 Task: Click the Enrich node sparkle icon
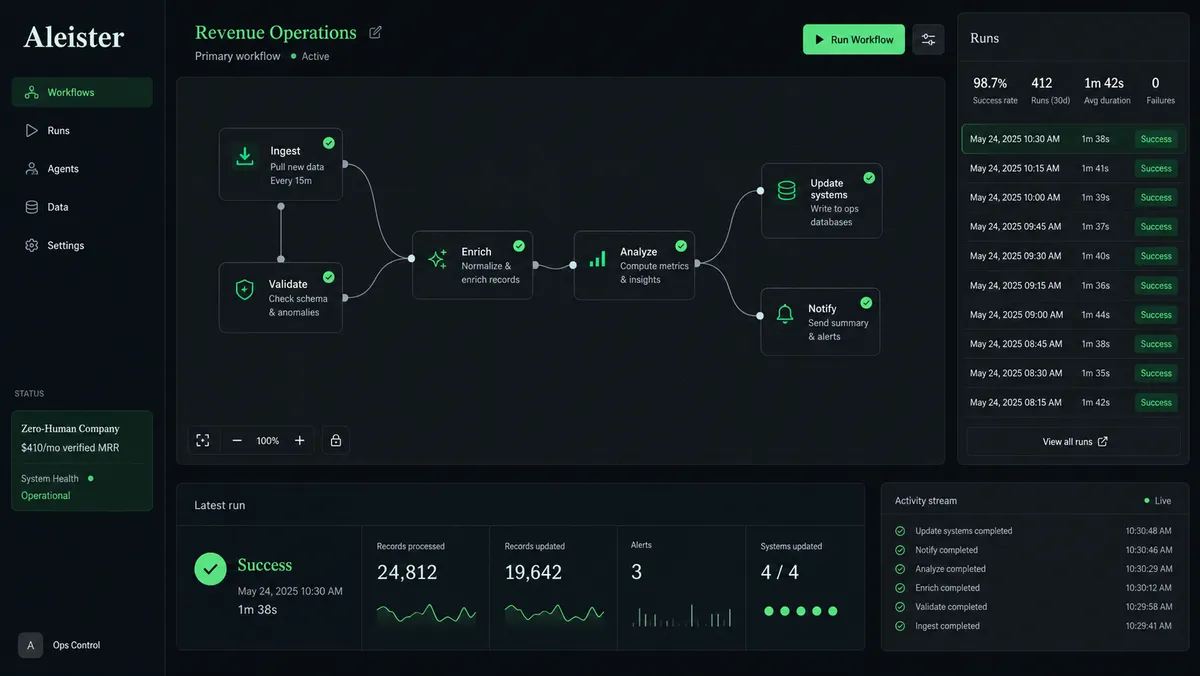(x=437, y=259)
